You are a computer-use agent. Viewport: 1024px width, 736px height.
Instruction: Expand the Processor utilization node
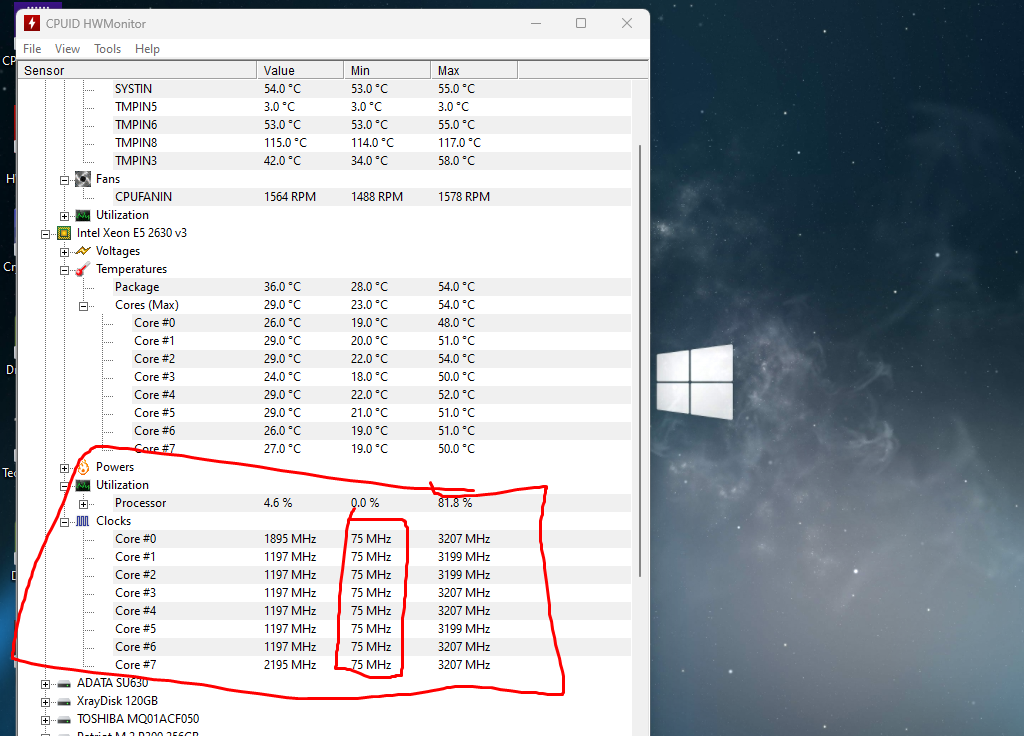click(83, 504)
